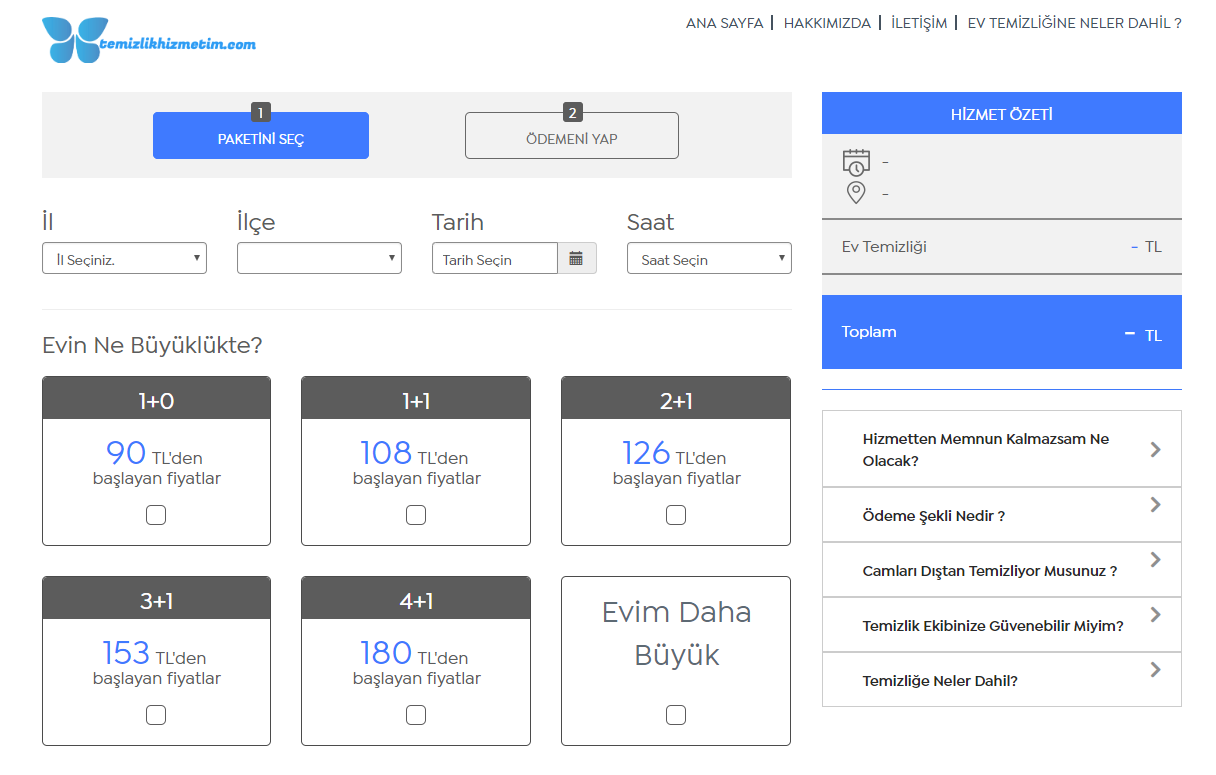Click the 180 TL'den price text
This screenshot has height=775, width=1216.
[414, 654]
